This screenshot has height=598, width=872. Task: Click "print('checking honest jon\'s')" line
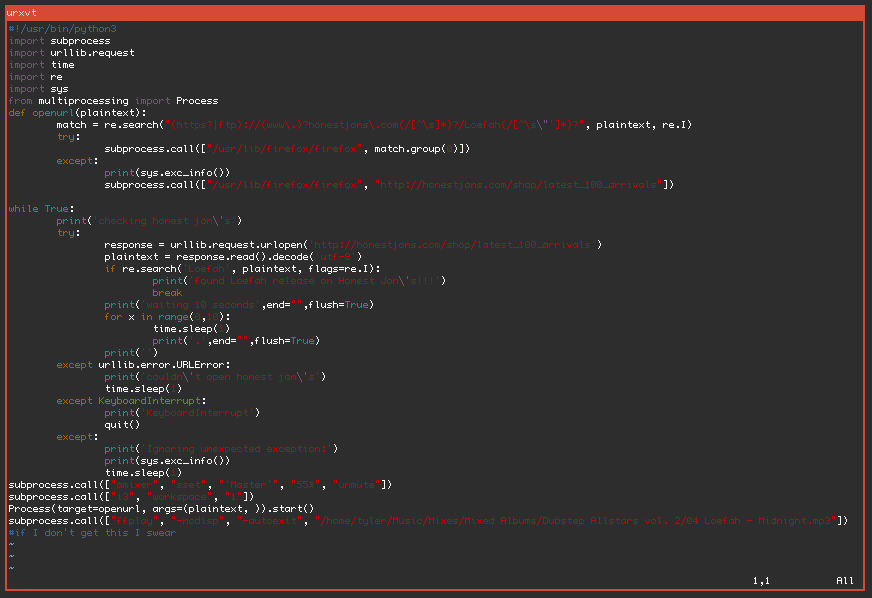[x=149, y=221]
